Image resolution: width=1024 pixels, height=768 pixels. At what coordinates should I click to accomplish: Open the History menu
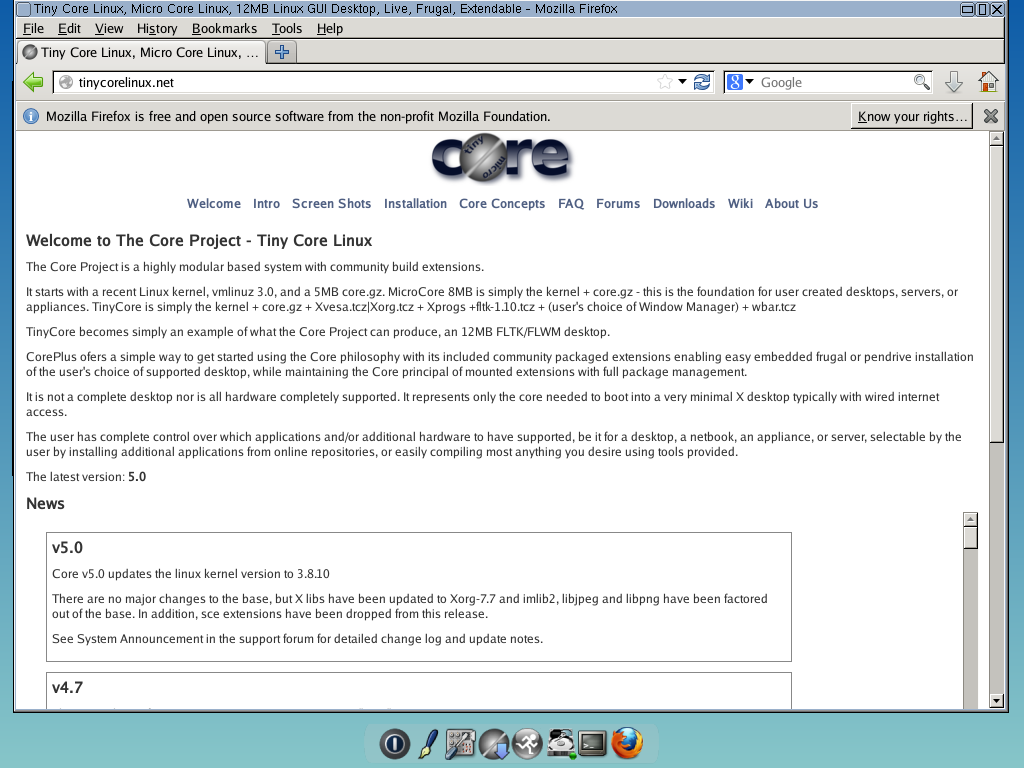[157, 29]
